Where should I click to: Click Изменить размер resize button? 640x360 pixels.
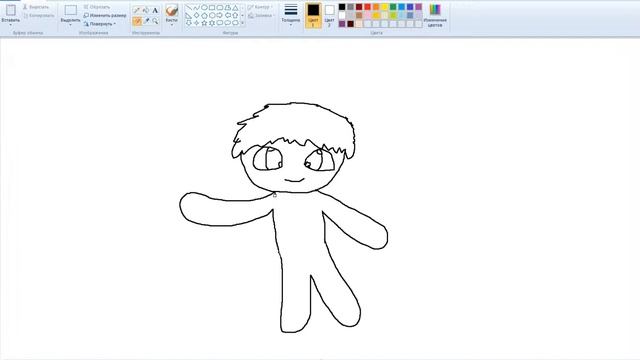(x=105, y=15)
